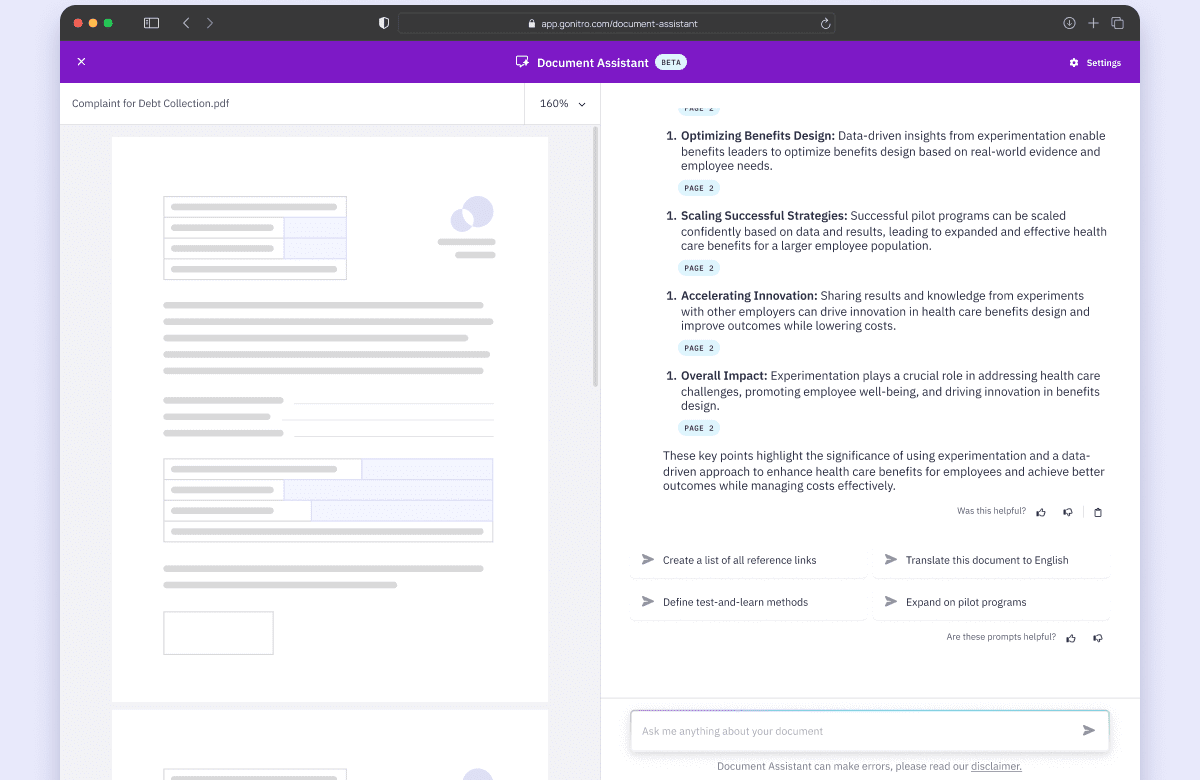Thumbs down 'Are these prompts helpful?'
Screen dimensions: 1200x780
tap(1098, 638)
